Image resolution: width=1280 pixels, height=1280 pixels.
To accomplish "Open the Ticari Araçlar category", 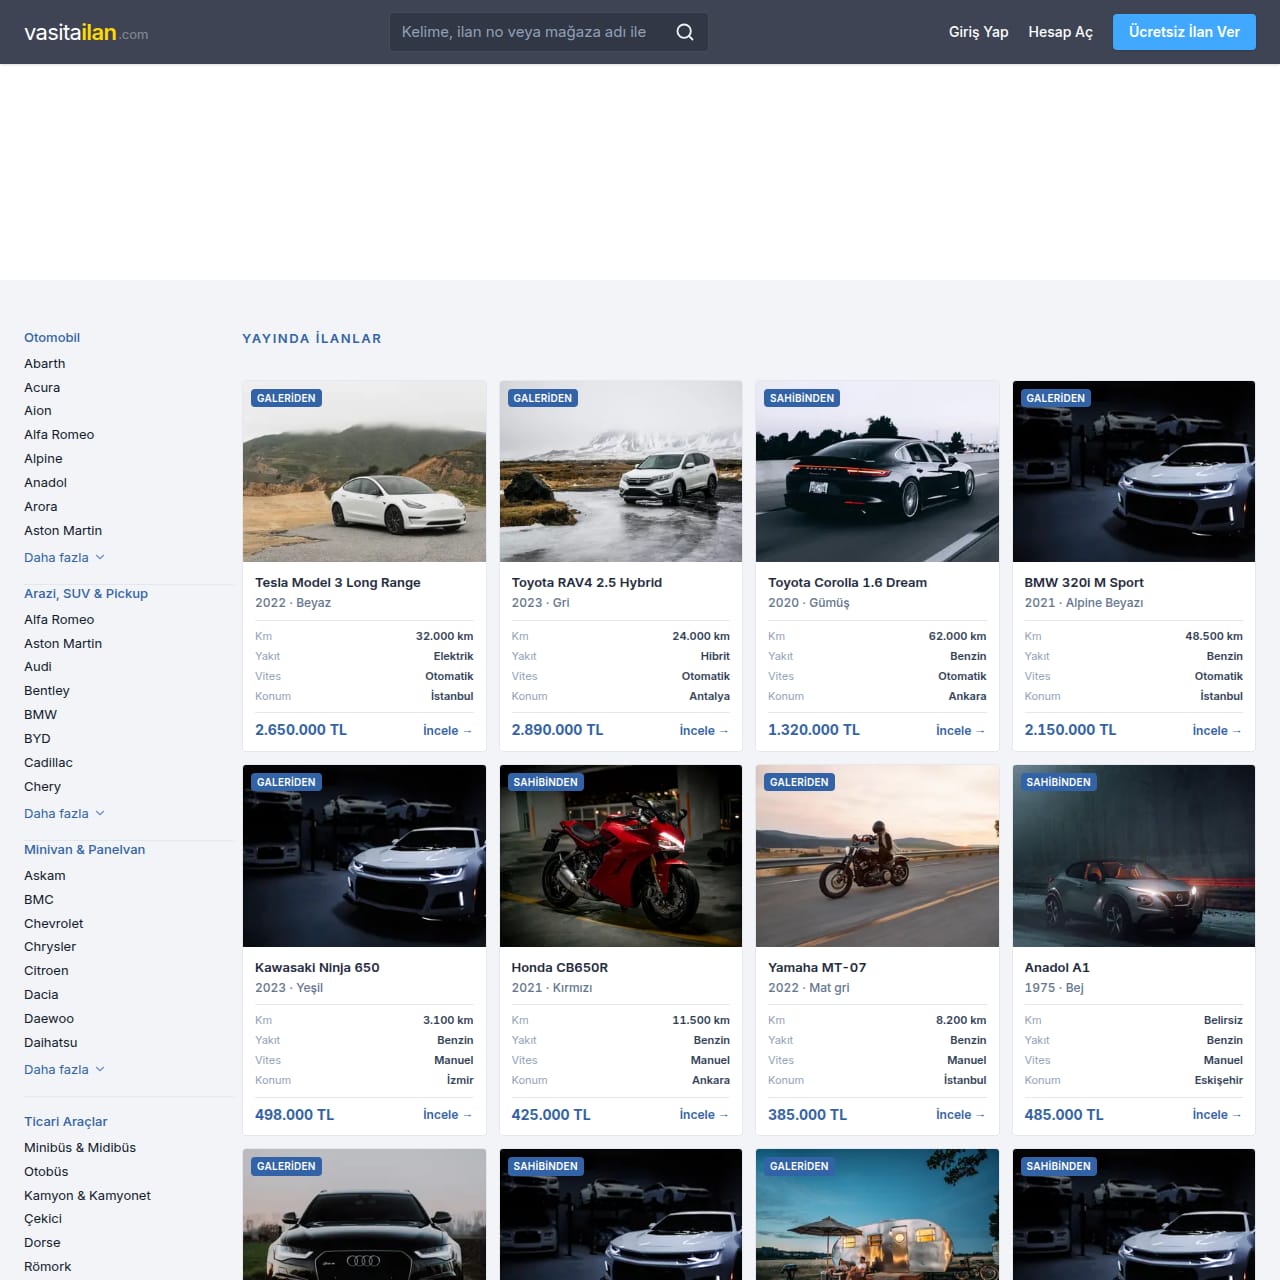I will [x=66, y=1122].
